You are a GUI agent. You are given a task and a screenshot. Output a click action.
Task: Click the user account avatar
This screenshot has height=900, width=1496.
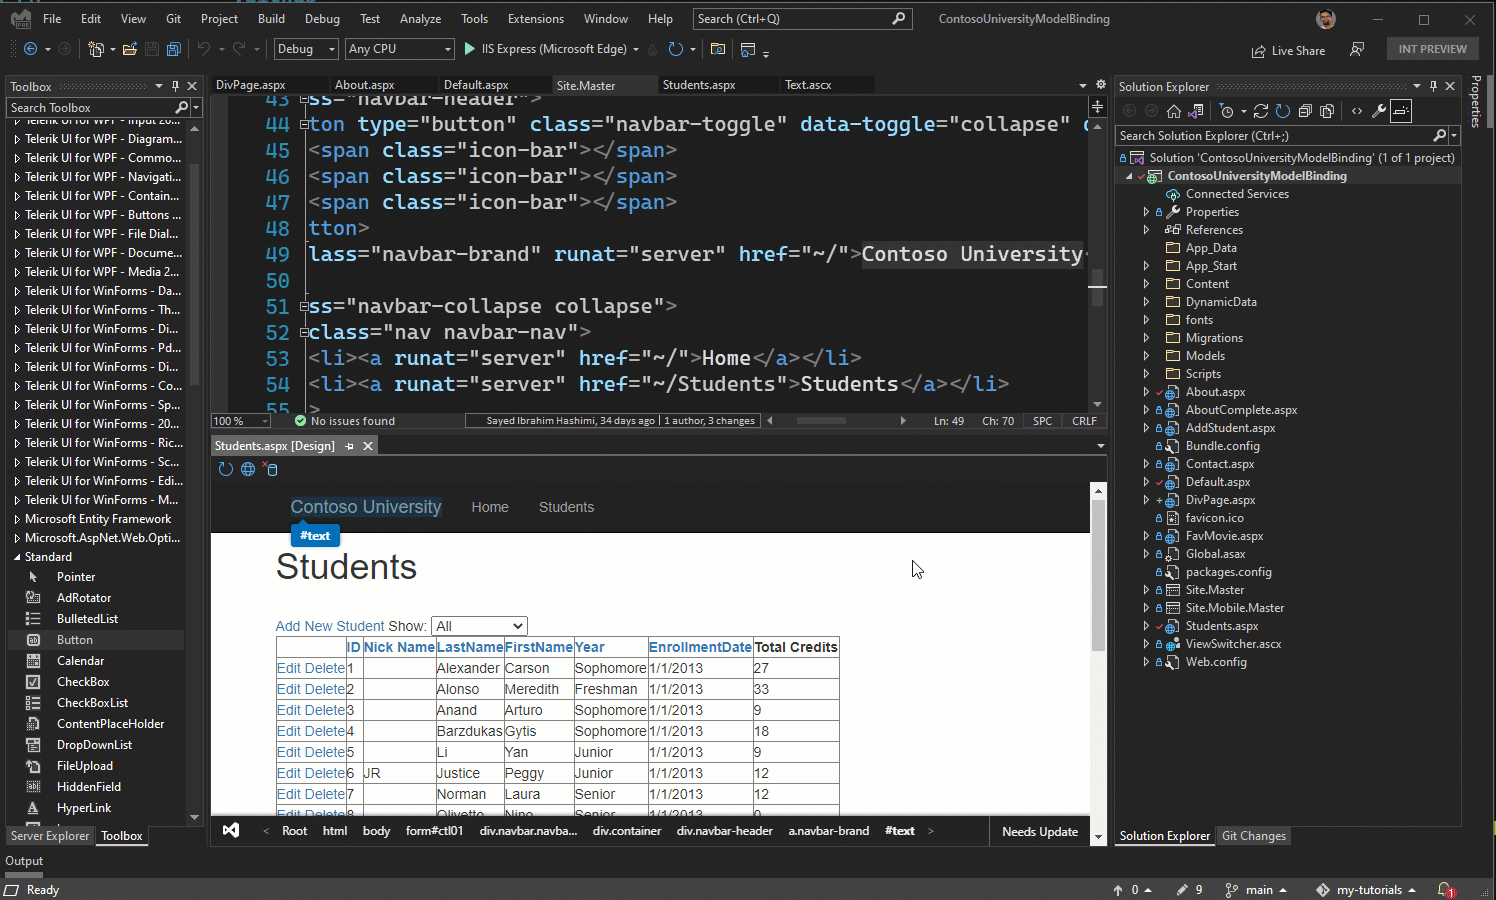(1326, 19)
